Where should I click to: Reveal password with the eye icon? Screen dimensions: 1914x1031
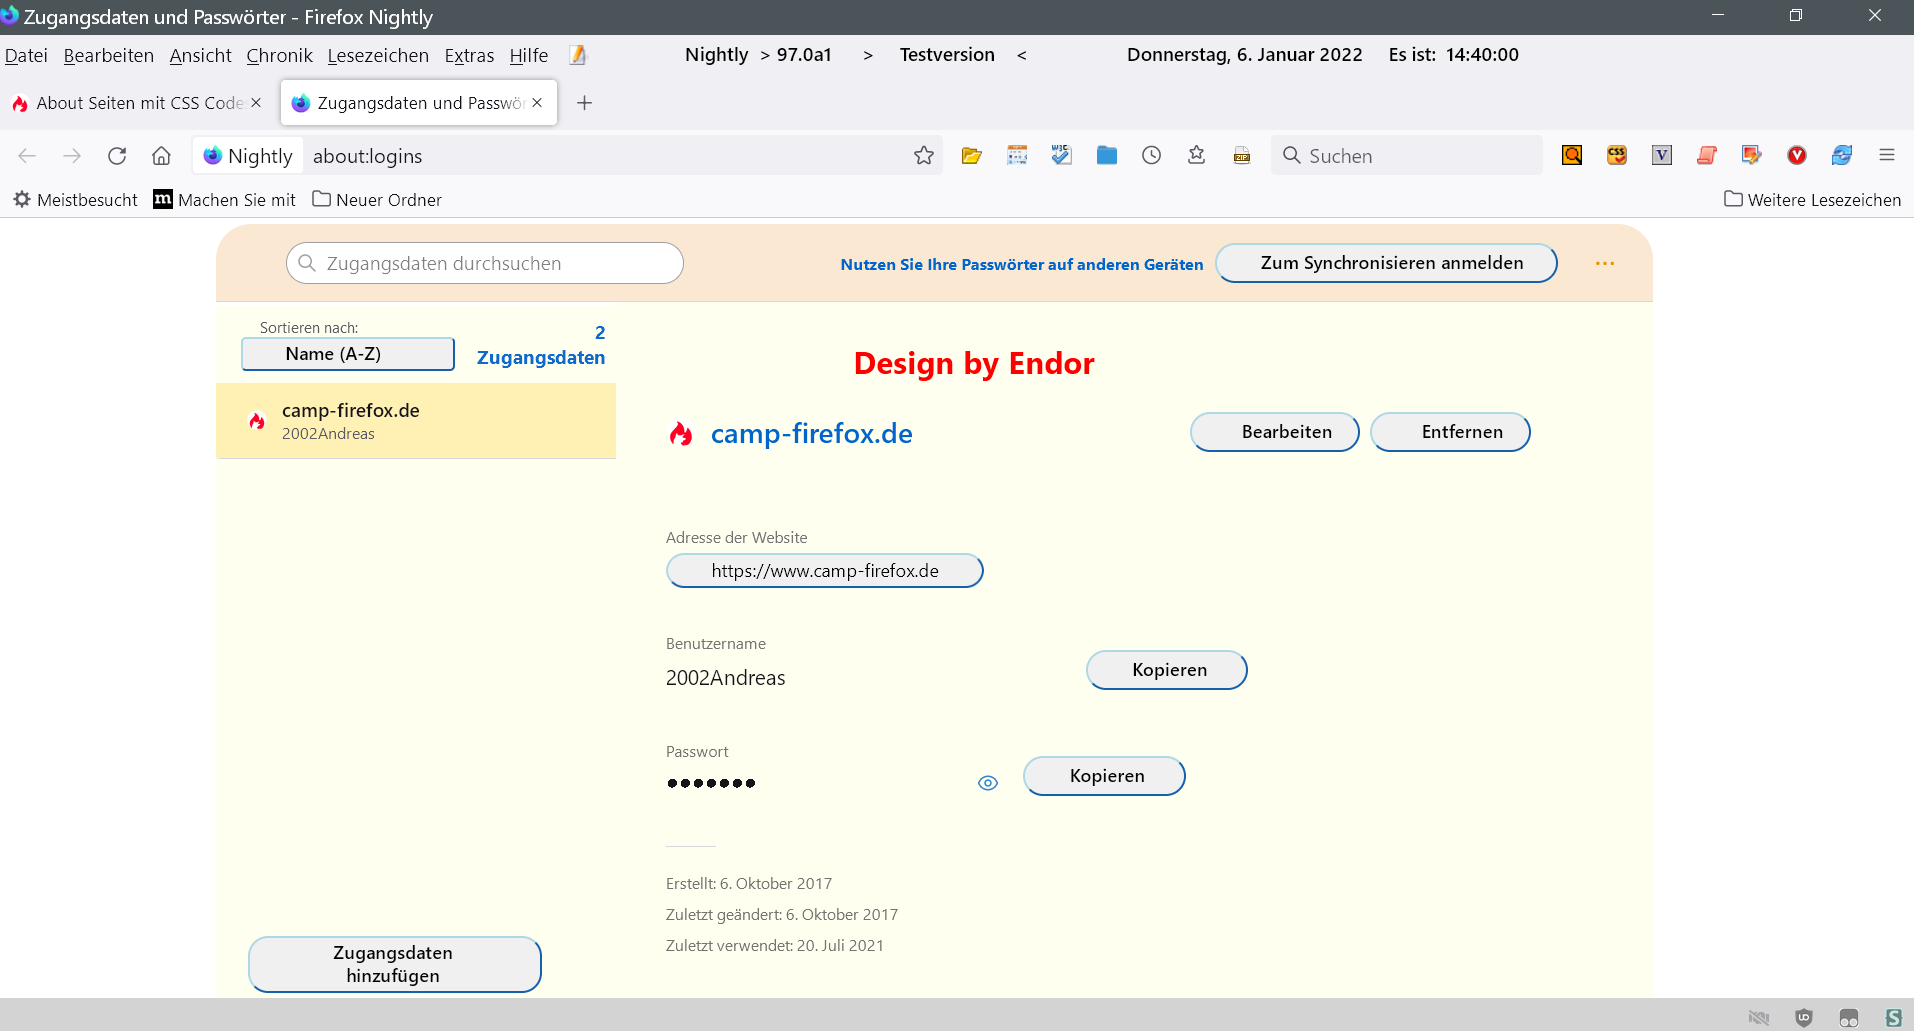pyautogui.click(x=987, y=783)
